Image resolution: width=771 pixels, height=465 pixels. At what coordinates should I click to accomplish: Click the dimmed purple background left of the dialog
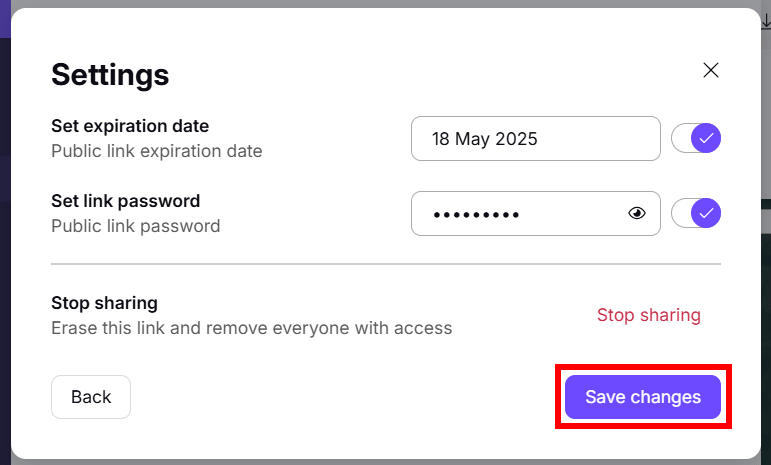(x=5, y=197)
